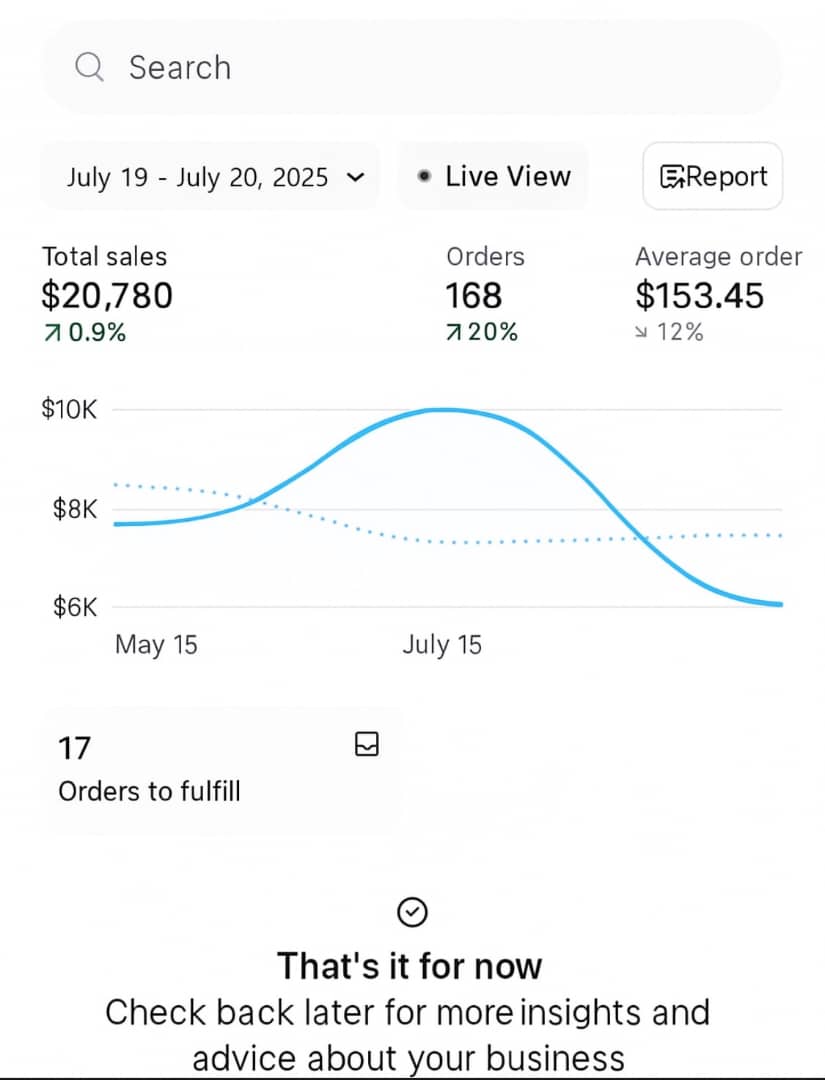This screenshot has height=1080, width=825.
Task: Expand the date range chevron
Action: [354, 178]
